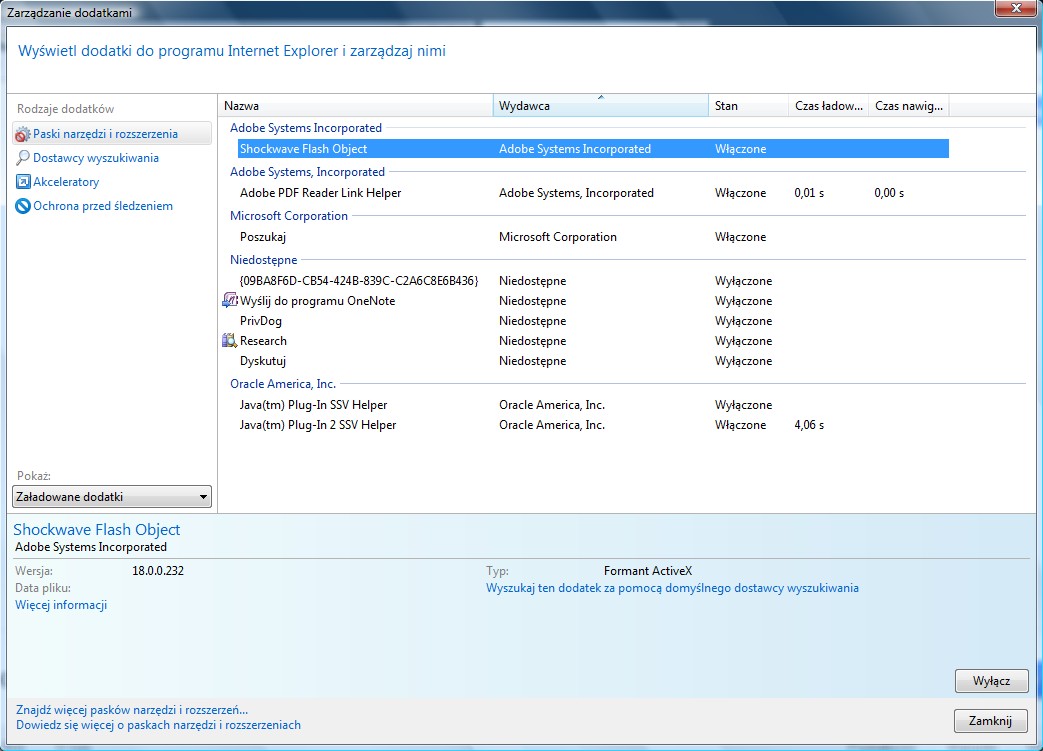The width and height of the screenshot is (1043, 751).
Task: Select the Research add-on row
Action: click(593, 341)
